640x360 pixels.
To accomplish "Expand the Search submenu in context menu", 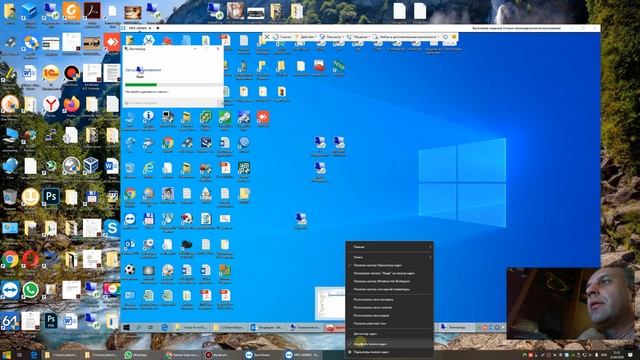I will (389, 257).
